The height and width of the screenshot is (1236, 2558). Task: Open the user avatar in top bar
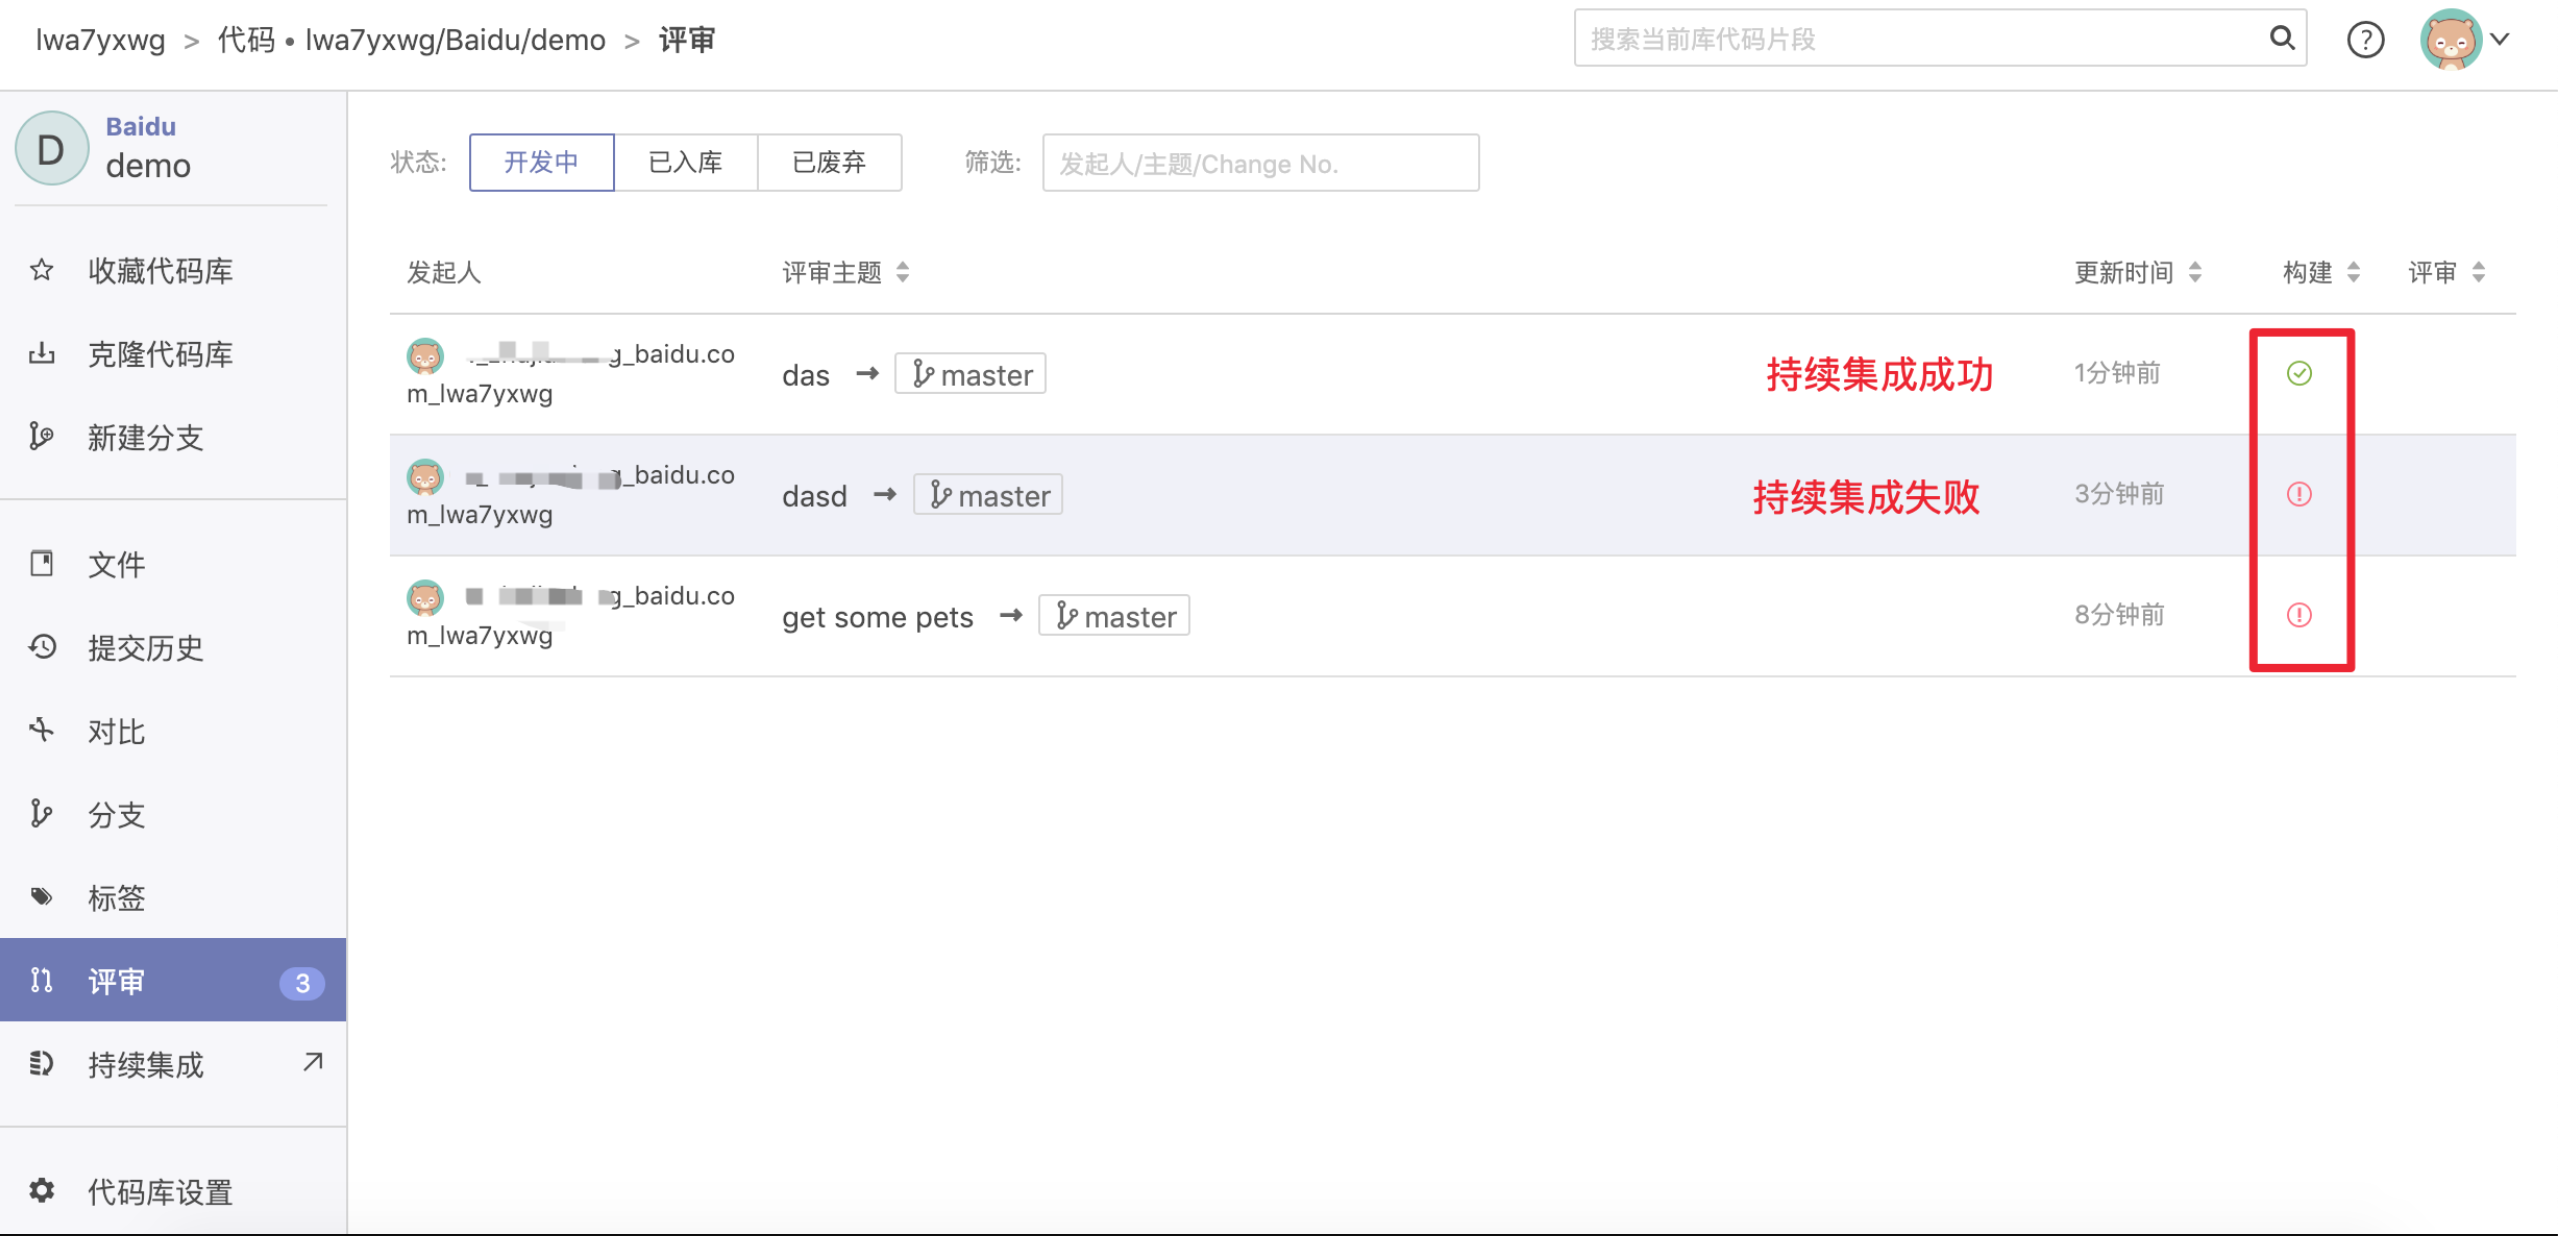pos(2449,39)
